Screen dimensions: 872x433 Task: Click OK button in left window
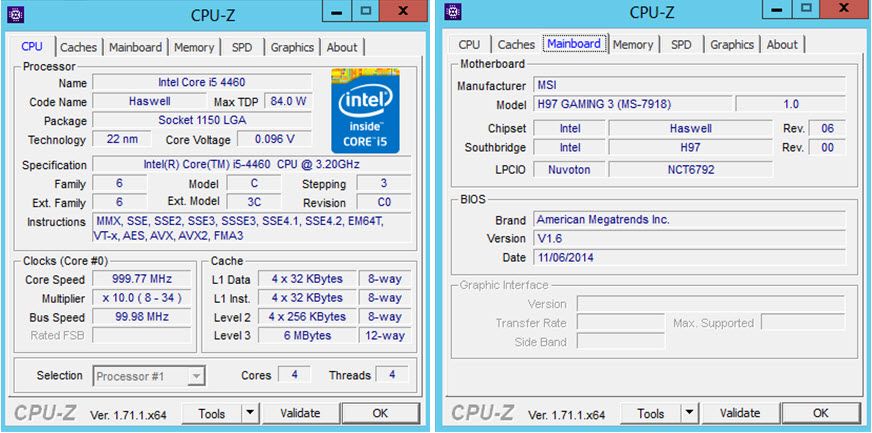click(x=380, y=413)
